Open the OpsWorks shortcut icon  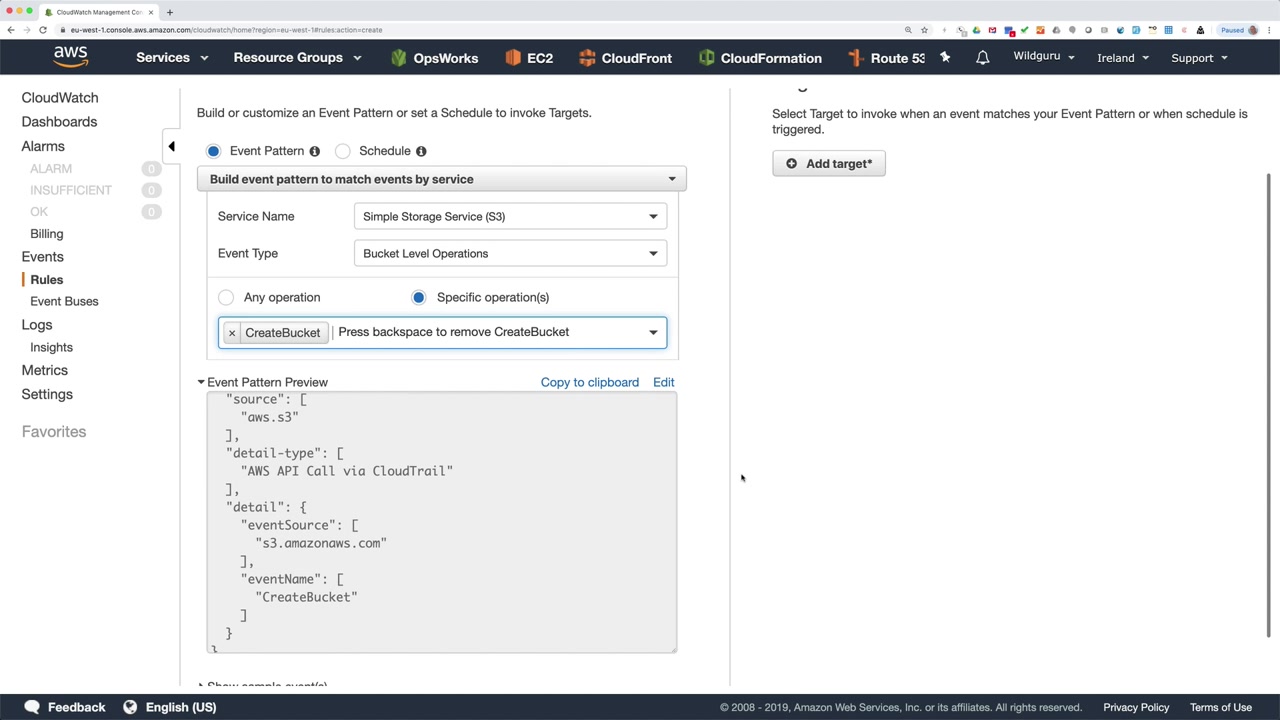[399, 58]
